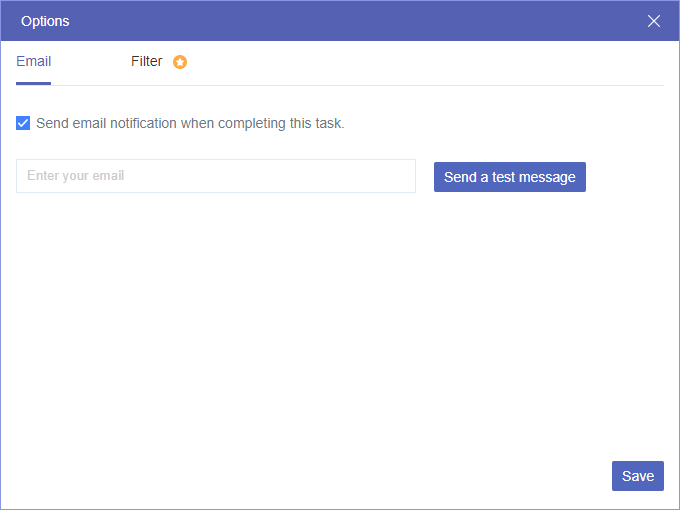This screenshot has height=510, width=680.
Task: Click the orange star badge beside Filter
Action: coord(180,62)
